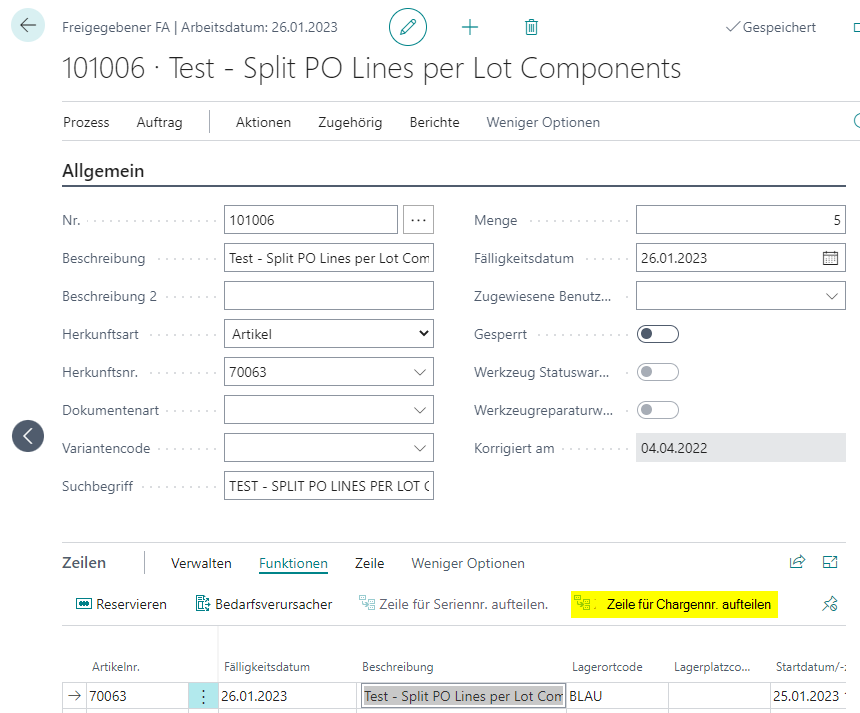This screenshot has width=860, height=713.
Task: Click into the Nr. input field
Action: [310, 220]
